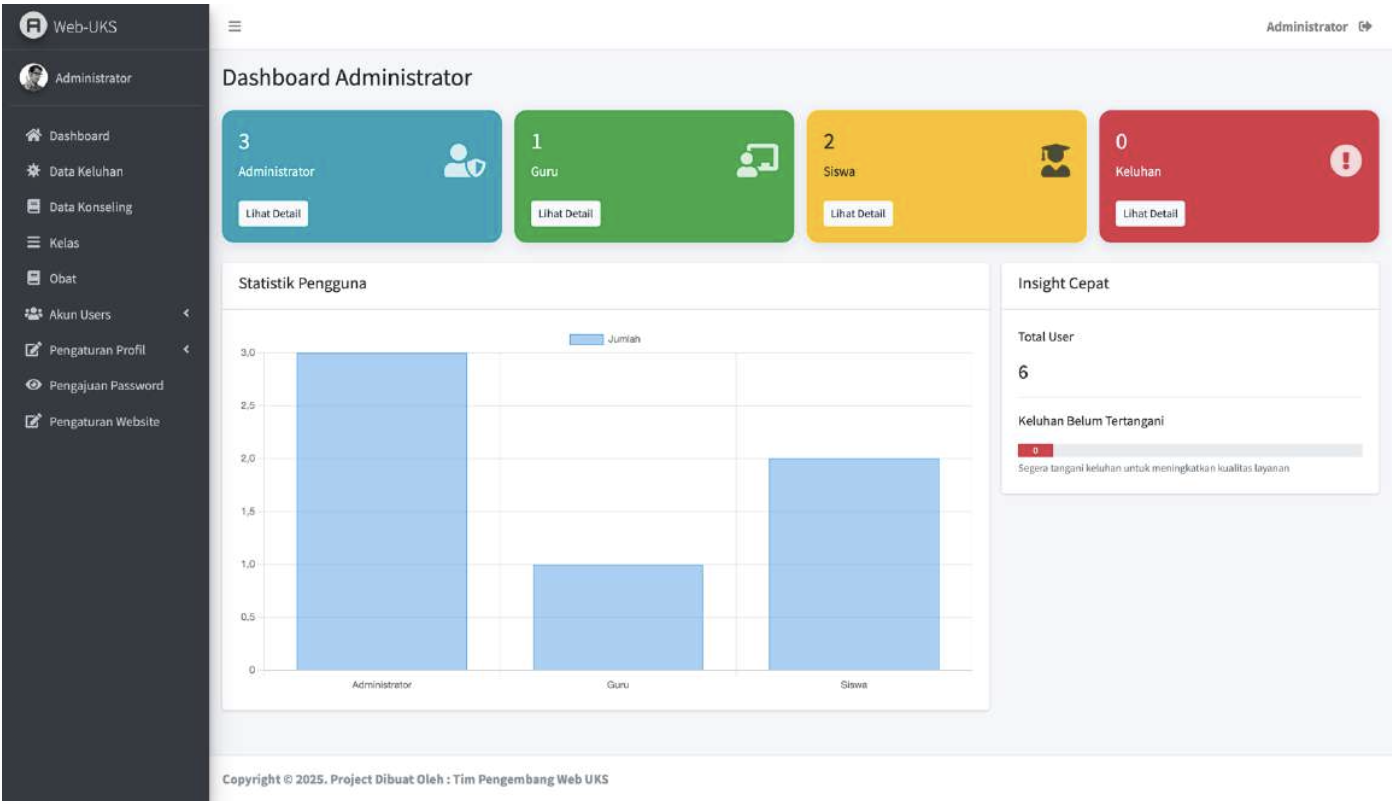Go to the Kelas menu item
The width and height of the screenshot is (1398, 804).
click(x=105, y=243)
